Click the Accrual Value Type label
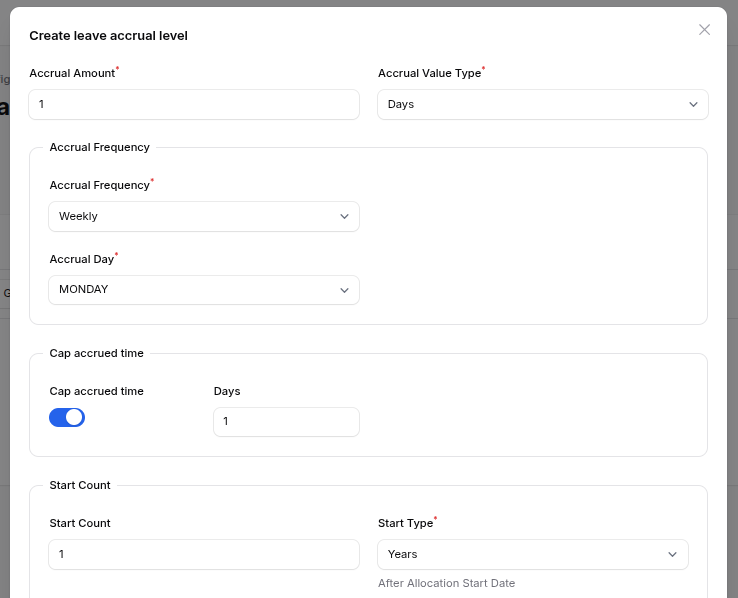The width and height of the screenshot is (738, 598). pos(429,73)
